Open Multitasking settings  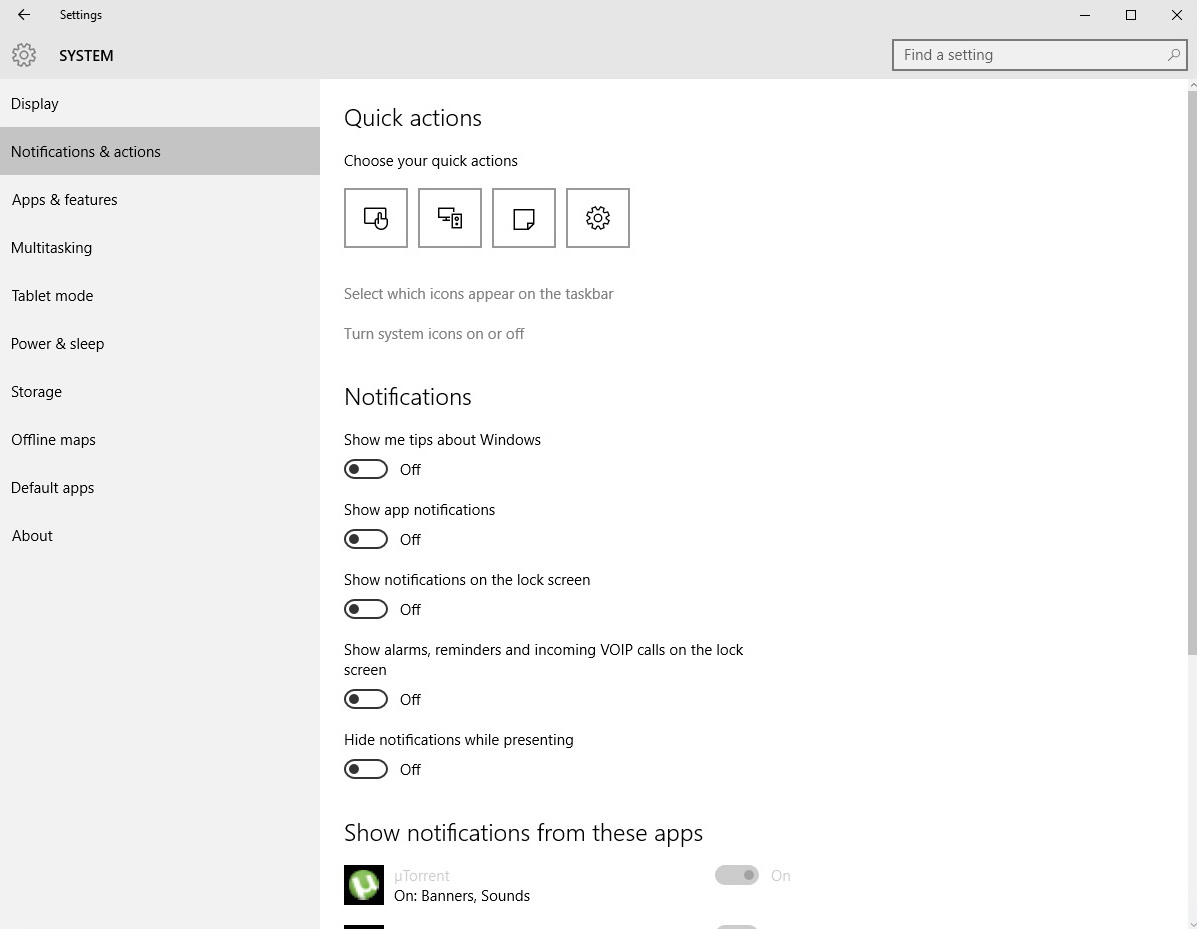[160, 247]
